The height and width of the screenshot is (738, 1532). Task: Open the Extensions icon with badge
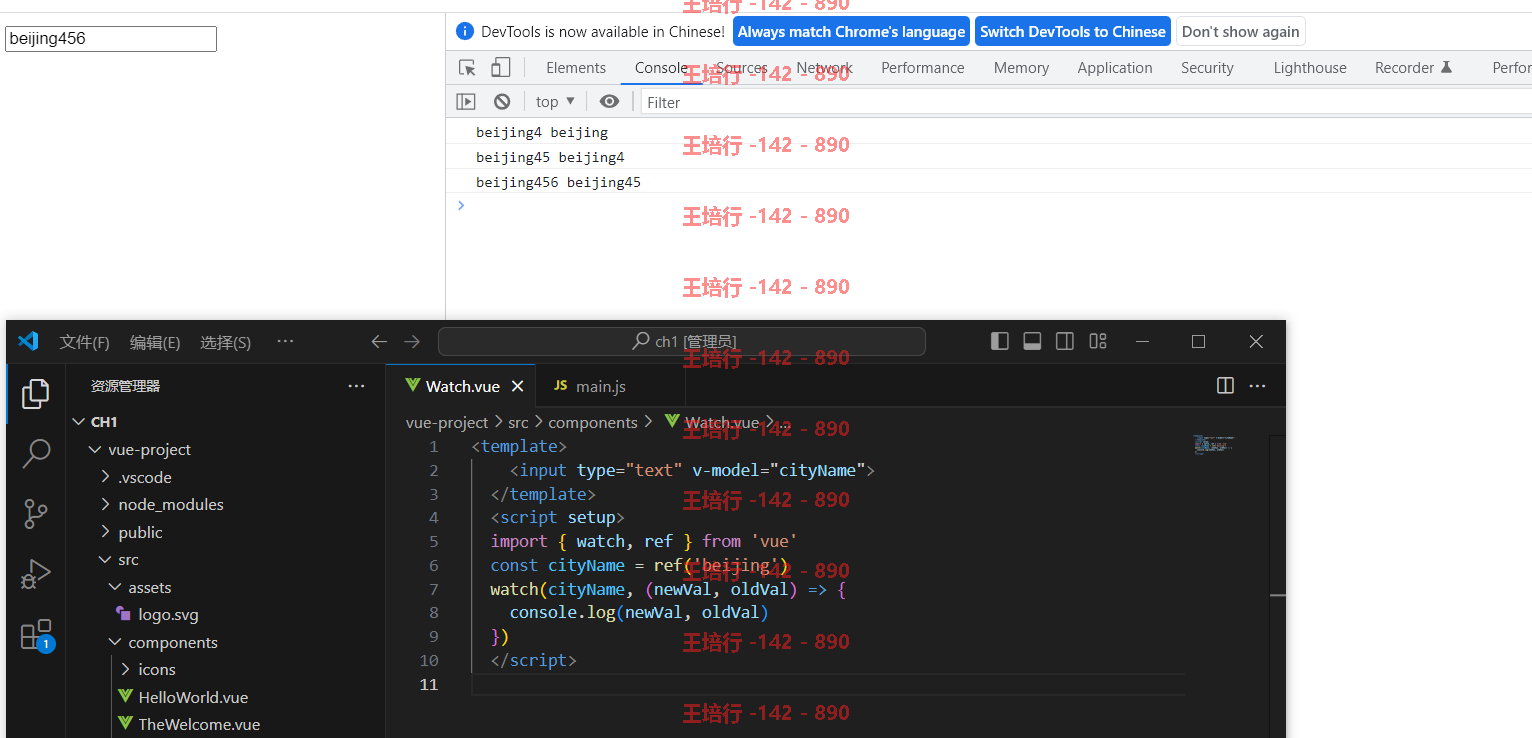36,635
